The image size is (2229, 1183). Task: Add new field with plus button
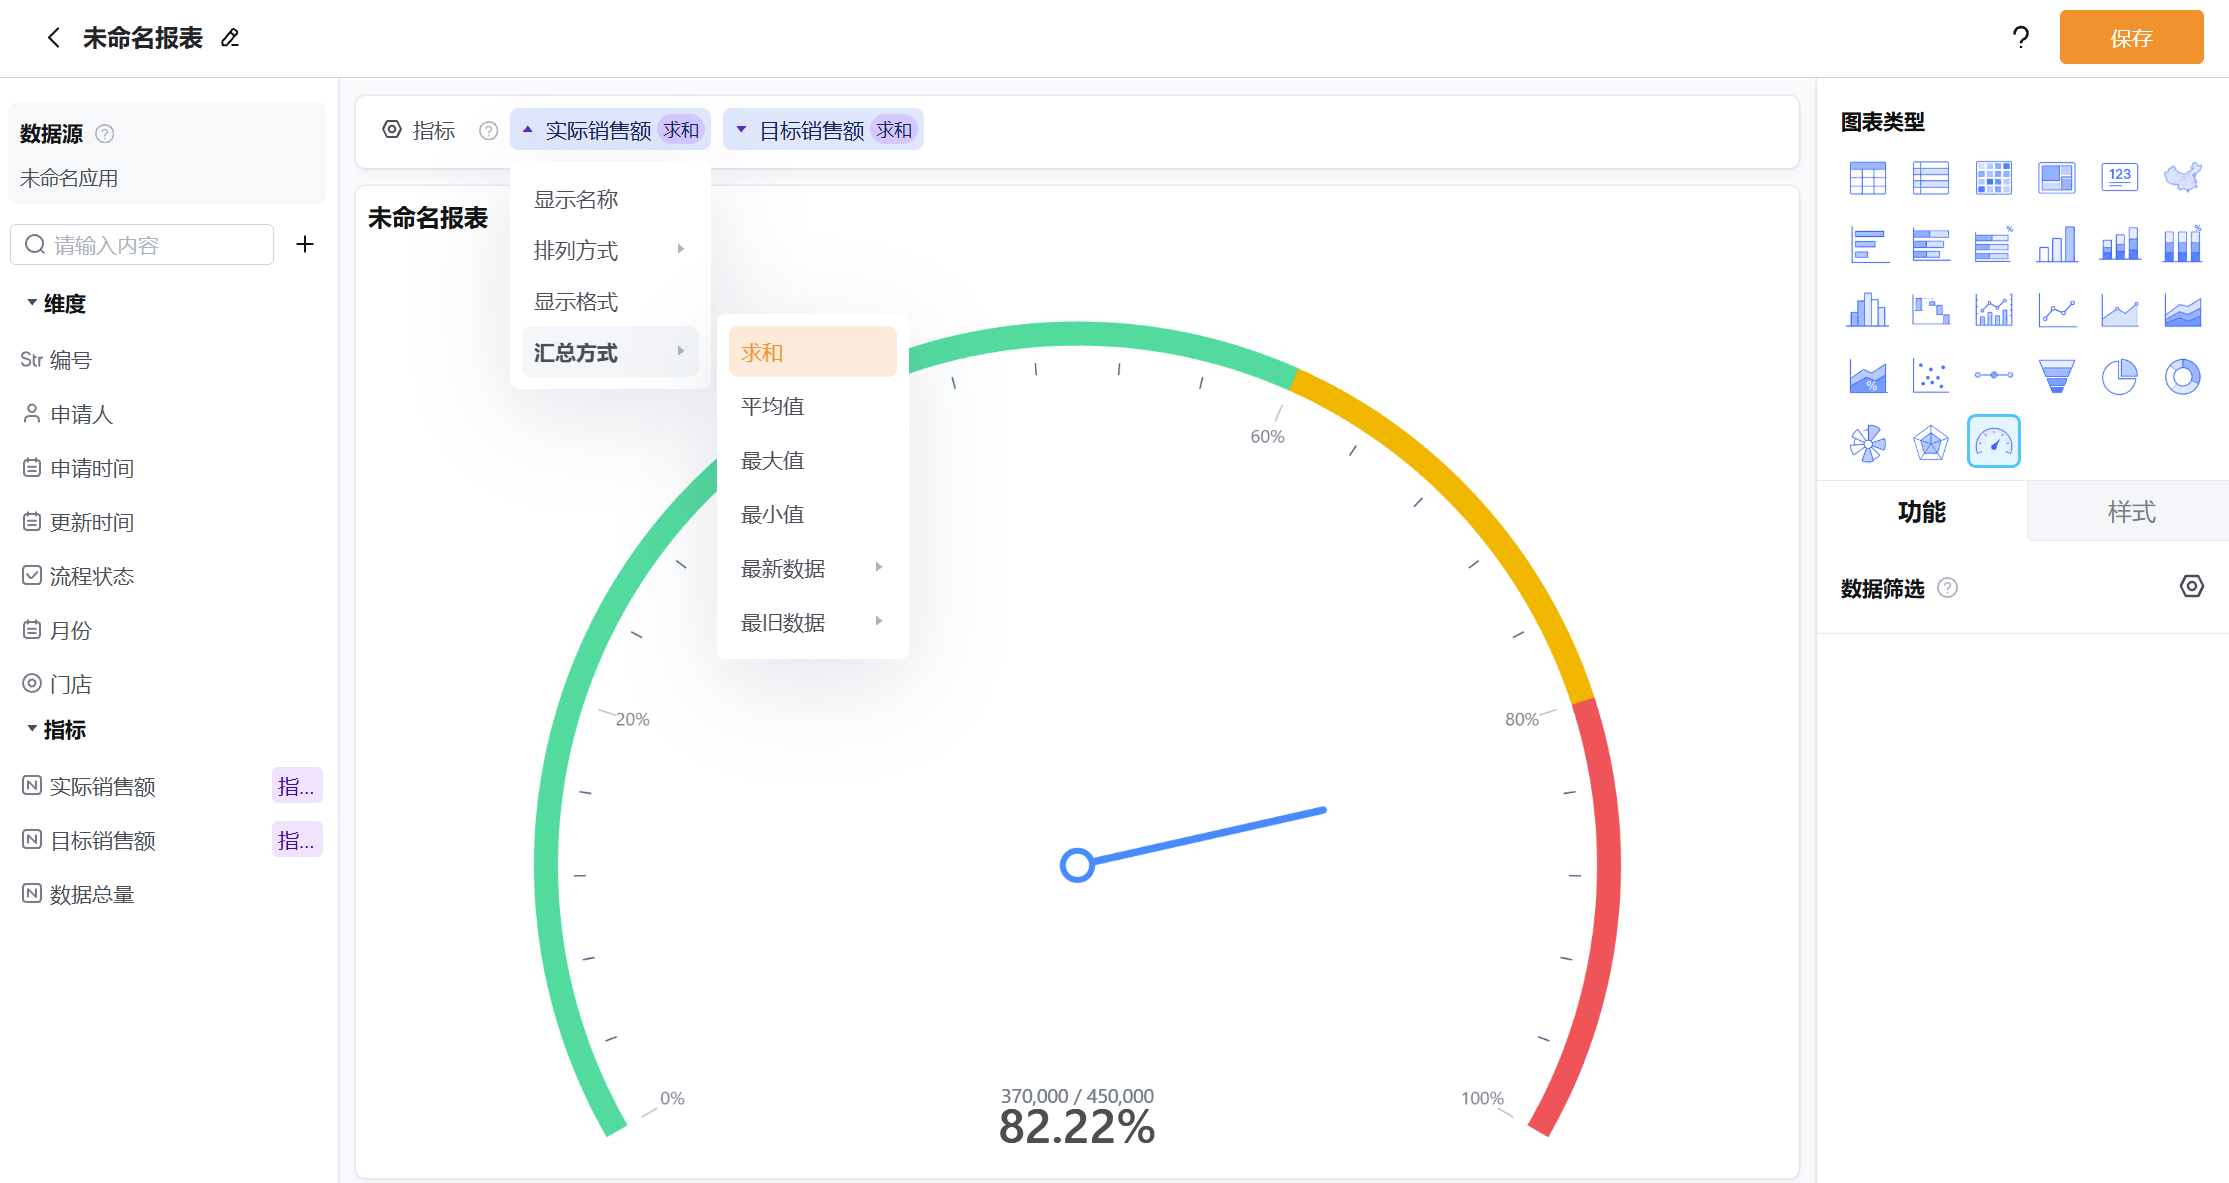pos(305,244)
